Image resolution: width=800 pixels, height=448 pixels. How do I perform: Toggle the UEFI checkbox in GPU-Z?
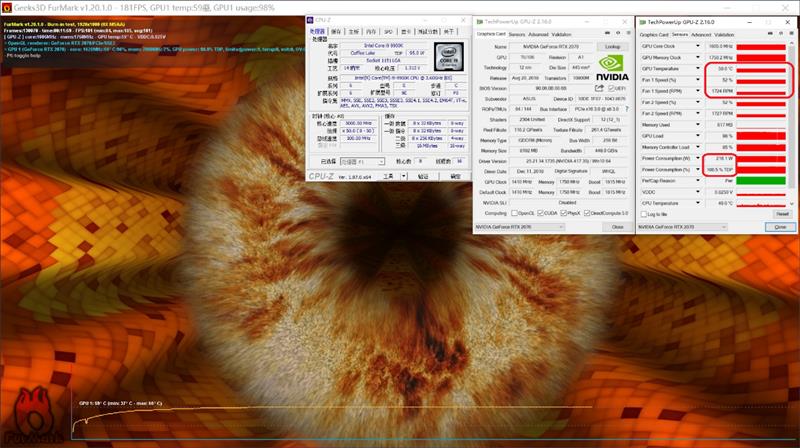611,88
